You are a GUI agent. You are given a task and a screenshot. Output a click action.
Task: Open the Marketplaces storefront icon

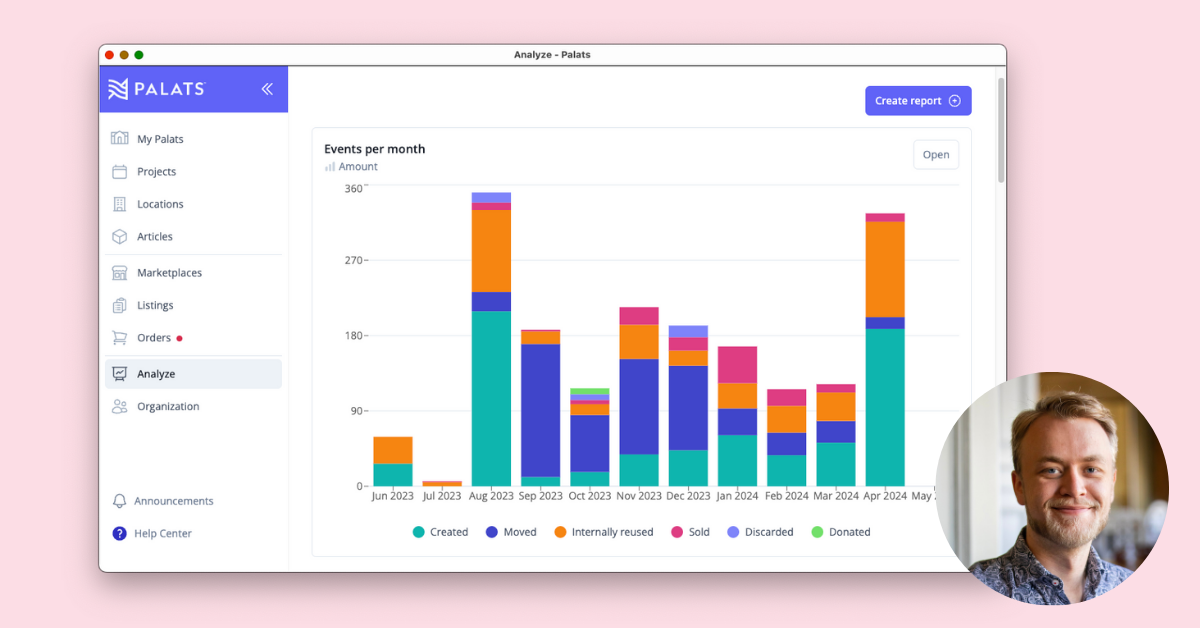pyautogui.click(x=120, y=273)
